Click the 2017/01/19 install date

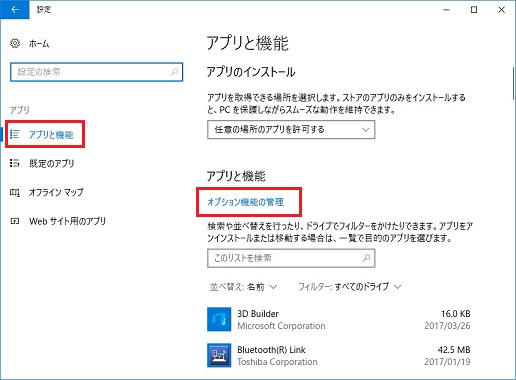447,362
